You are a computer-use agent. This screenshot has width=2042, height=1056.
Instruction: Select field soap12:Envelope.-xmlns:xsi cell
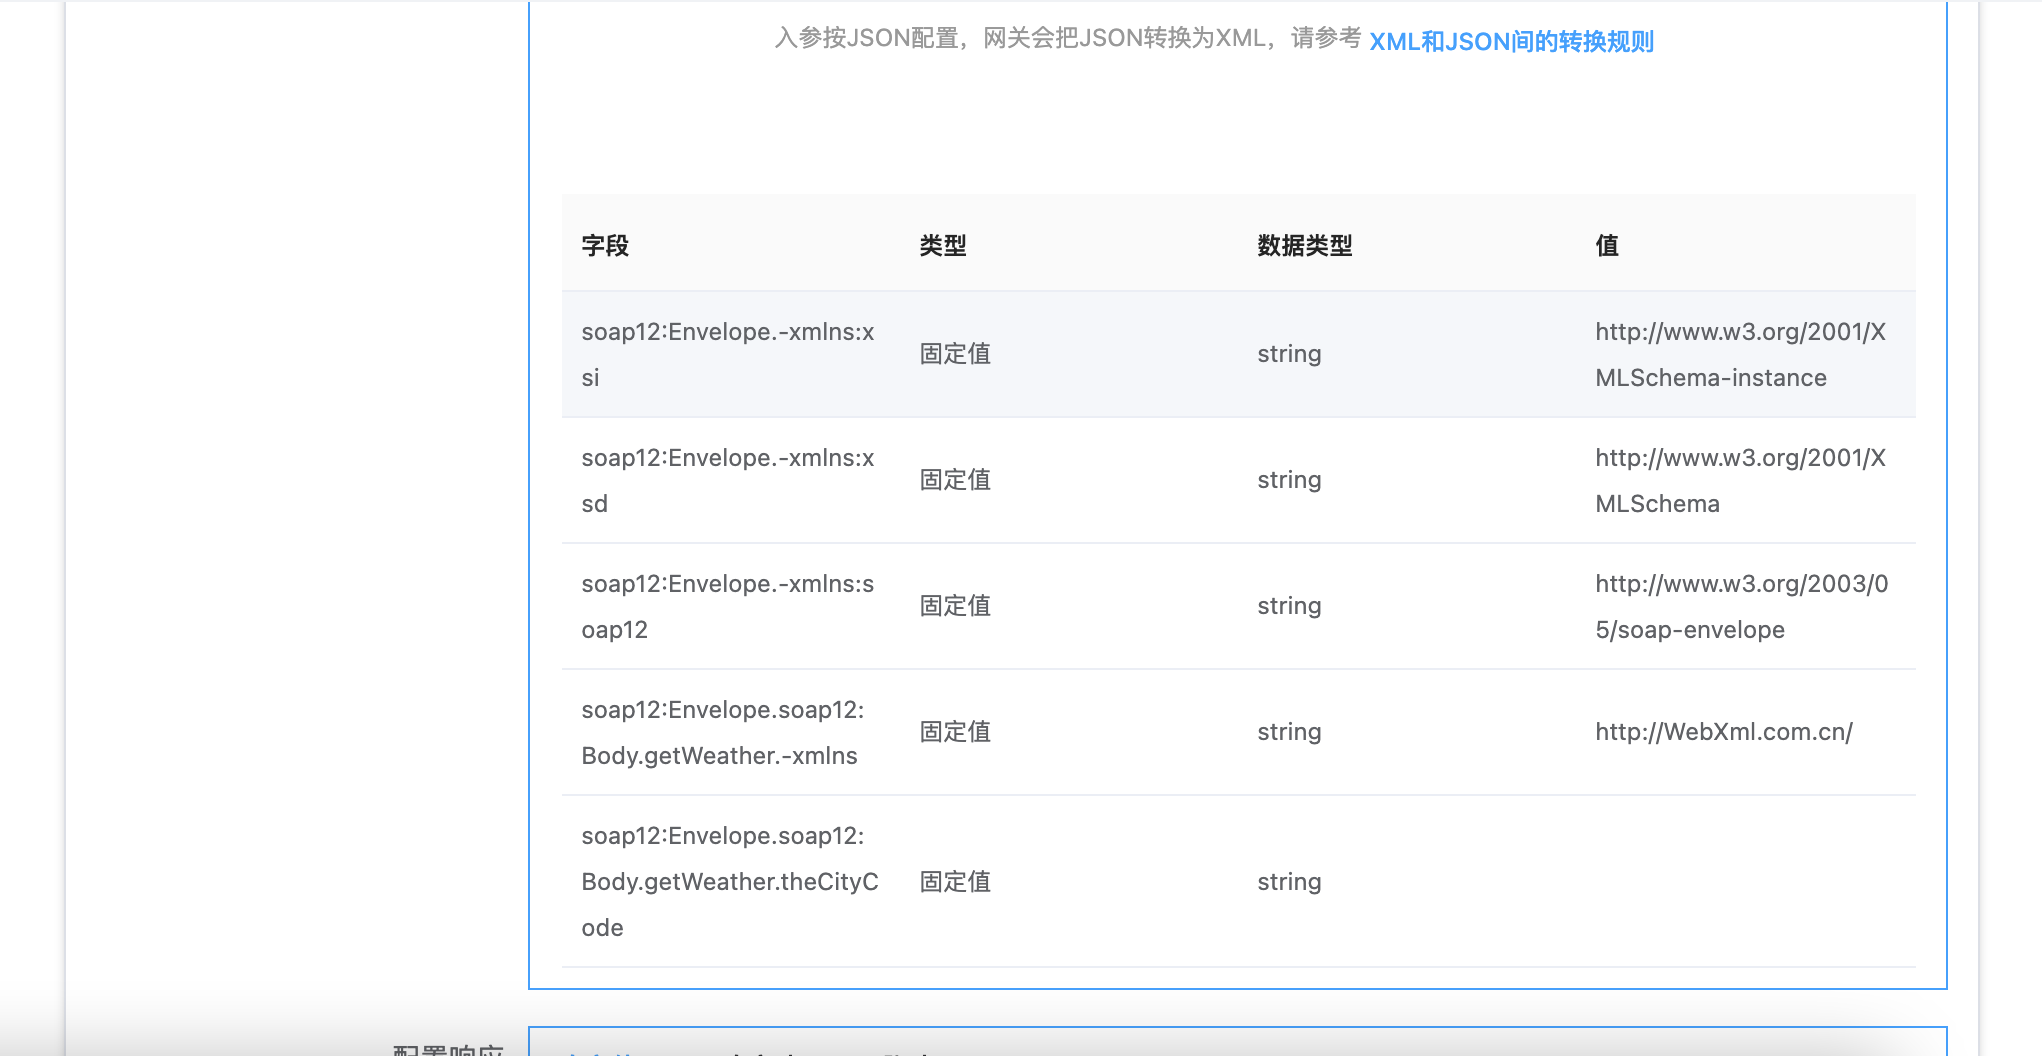click(x=728, y=354)
